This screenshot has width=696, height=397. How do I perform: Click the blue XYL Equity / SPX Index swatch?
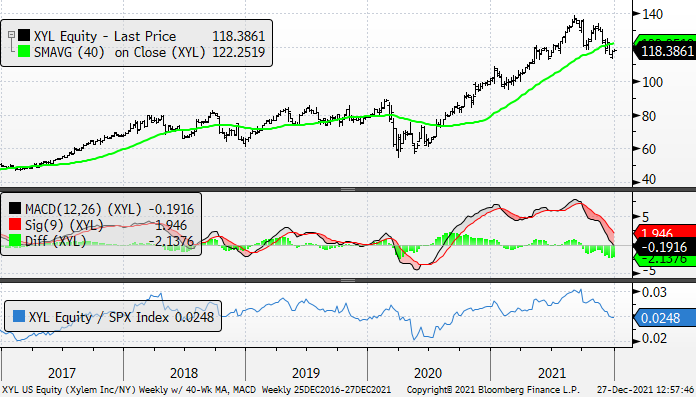[x=19, y=317]
